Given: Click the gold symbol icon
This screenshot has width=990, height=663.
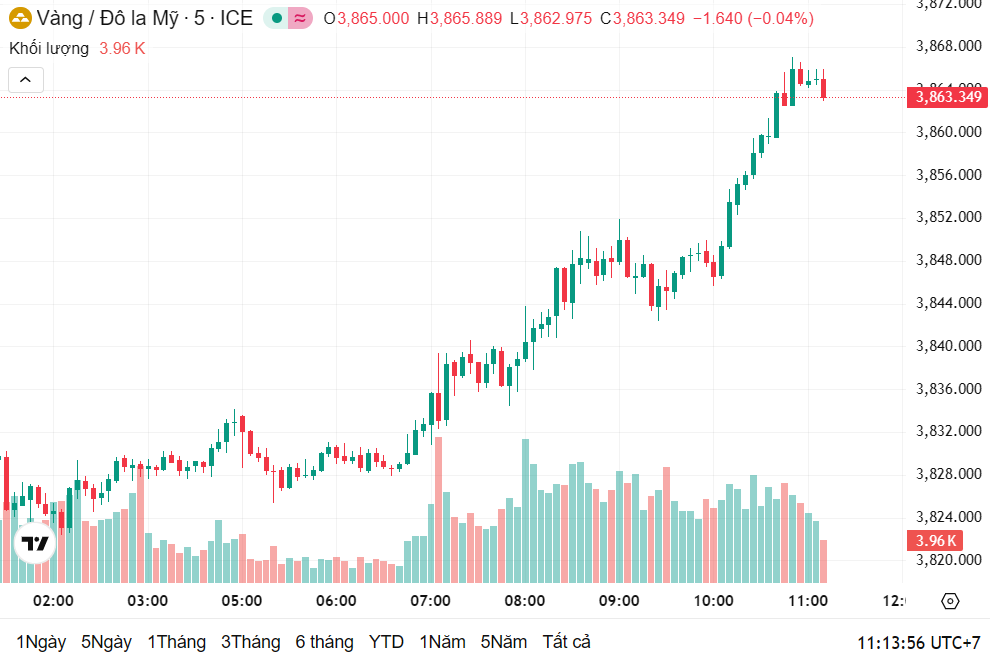Looking at the screenshot, I should click(20, 18).
